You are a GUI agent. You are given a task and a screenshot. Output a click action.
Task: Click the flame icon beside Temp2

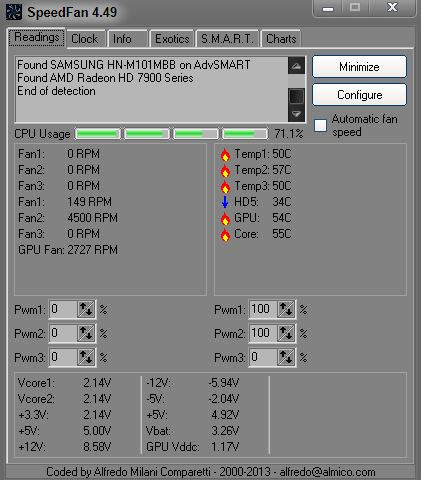click(225, 171)
